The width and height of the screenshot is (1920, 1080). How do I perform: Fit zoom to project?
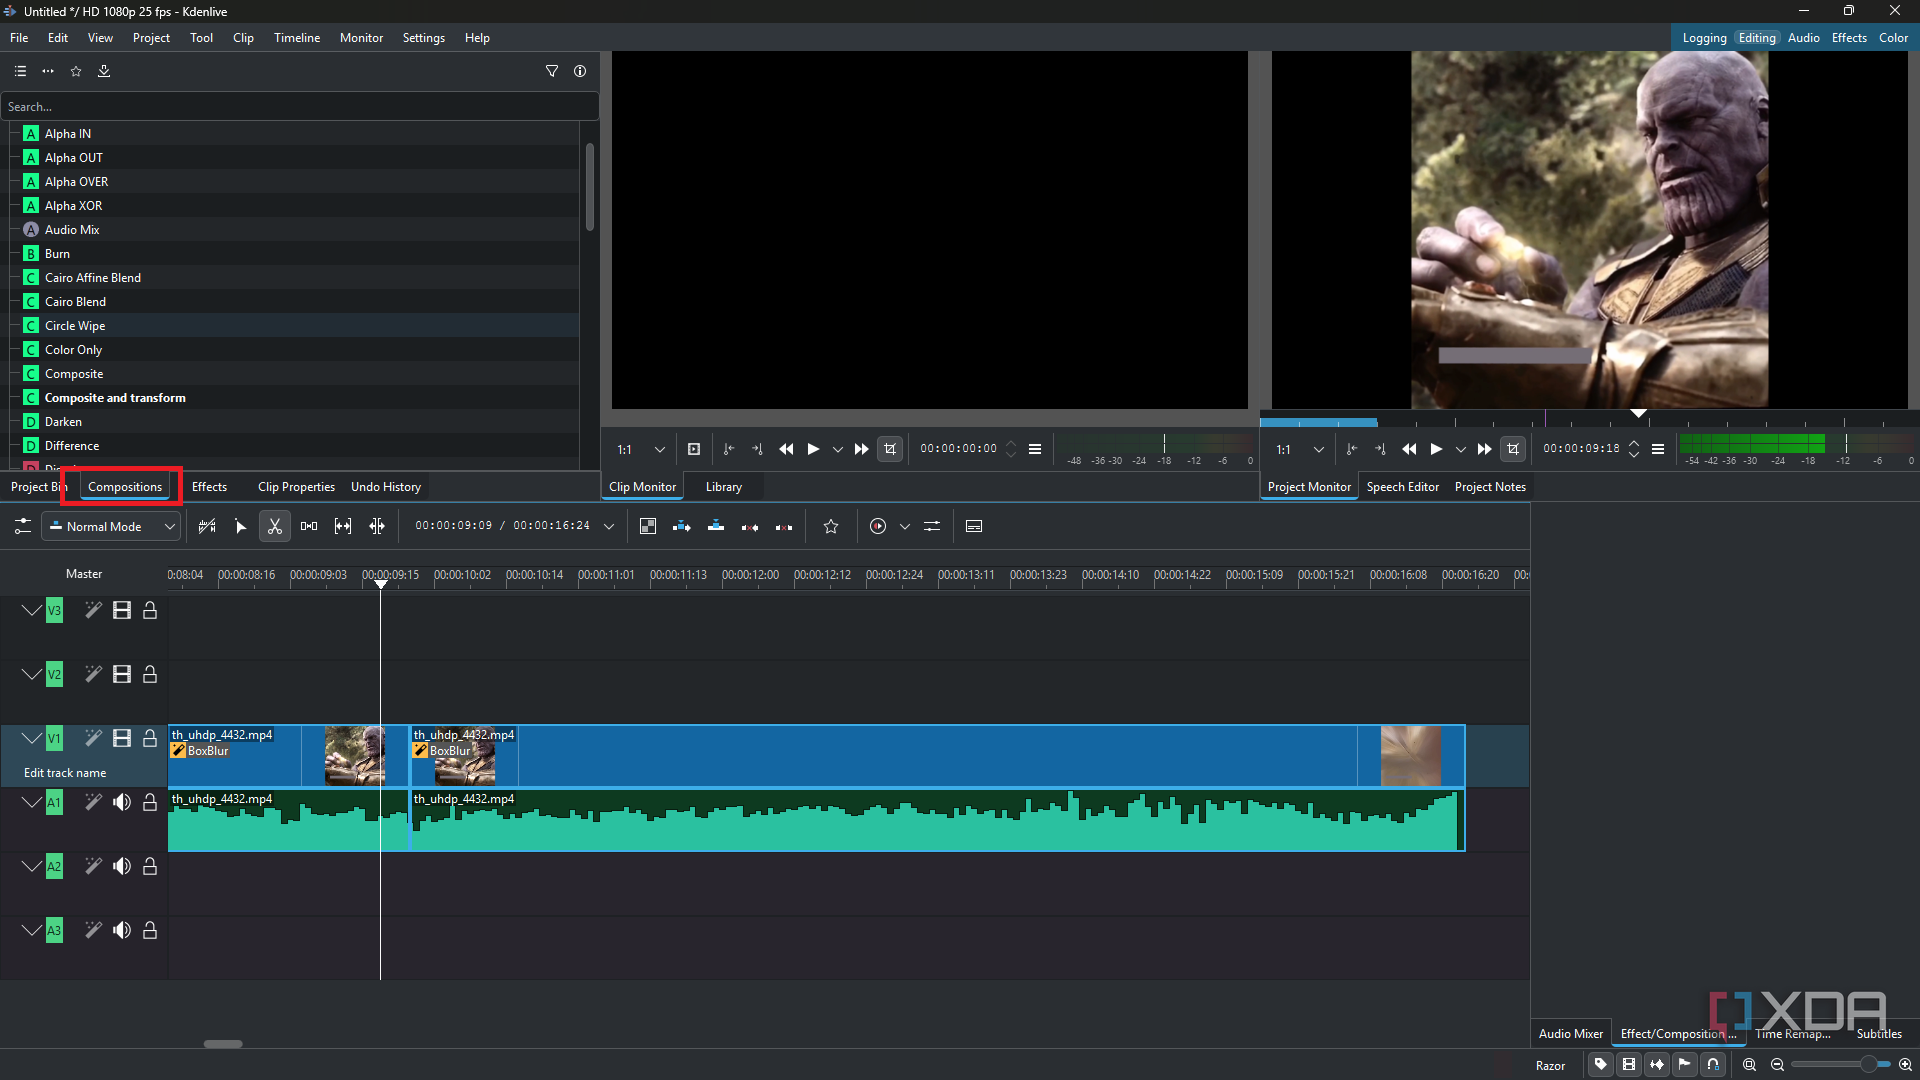(x=1749, y=1065)
